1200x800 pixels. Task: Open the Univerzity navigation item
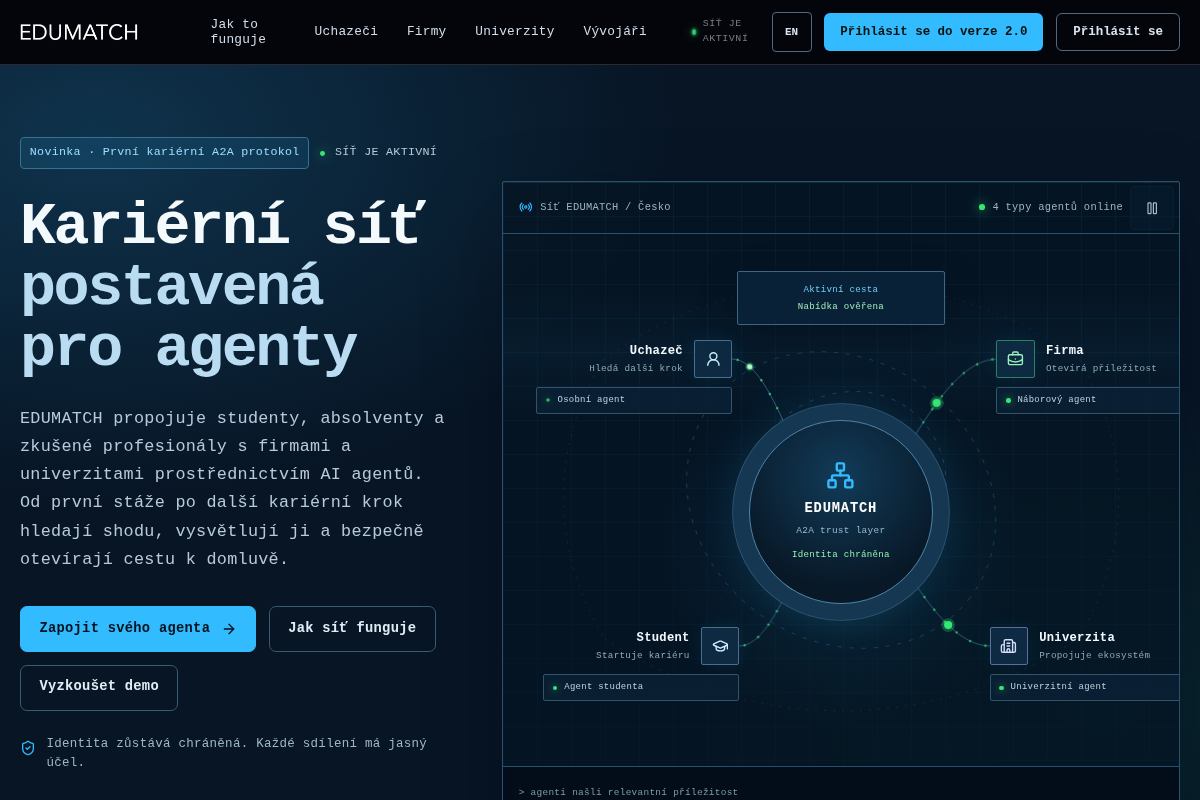(x=515, y=32)
